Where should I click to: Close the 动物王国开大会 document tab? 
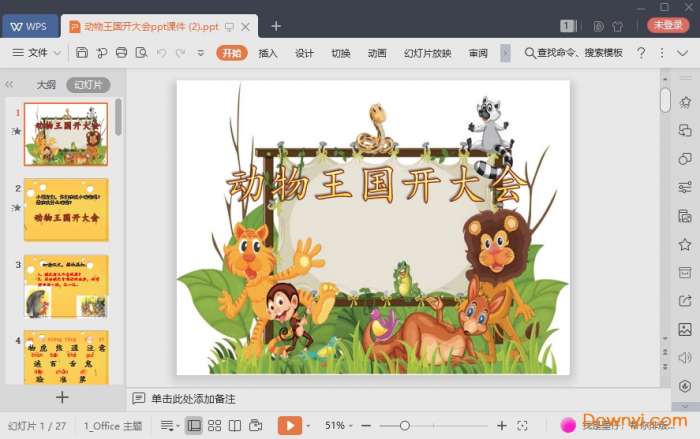click(246, 27)
